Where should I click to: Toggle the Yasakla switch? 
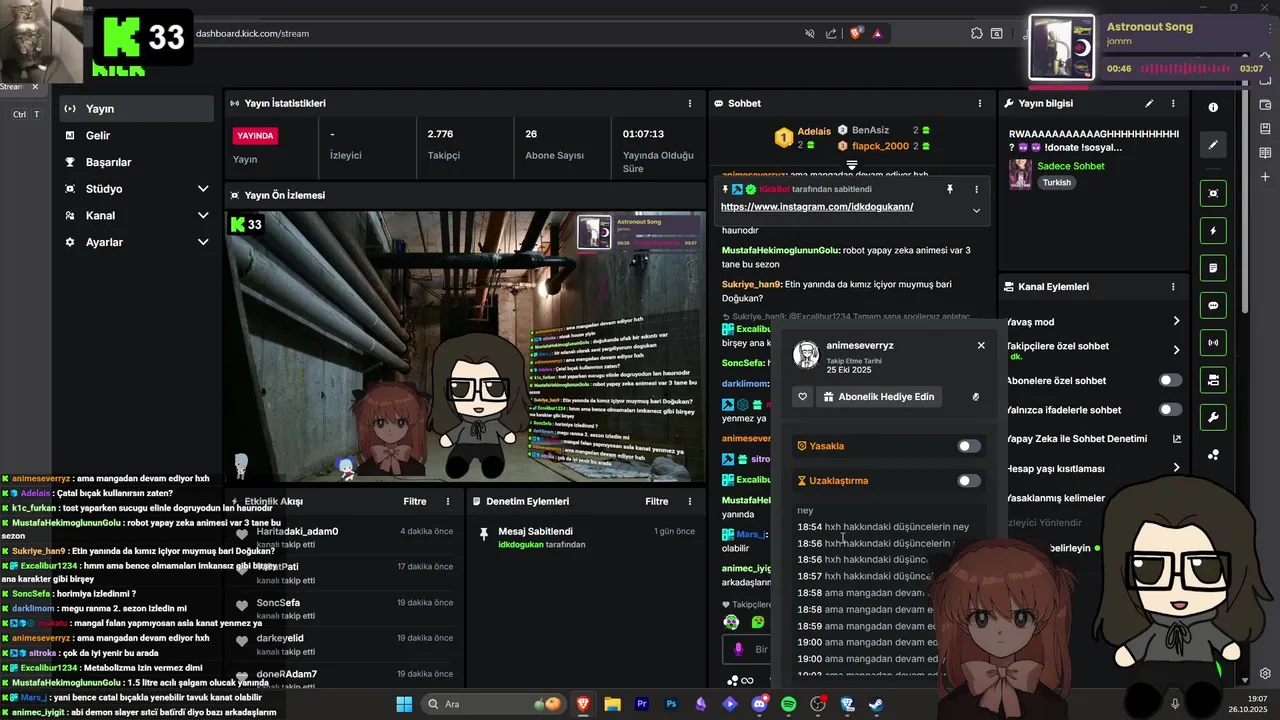tap(969, 446)
